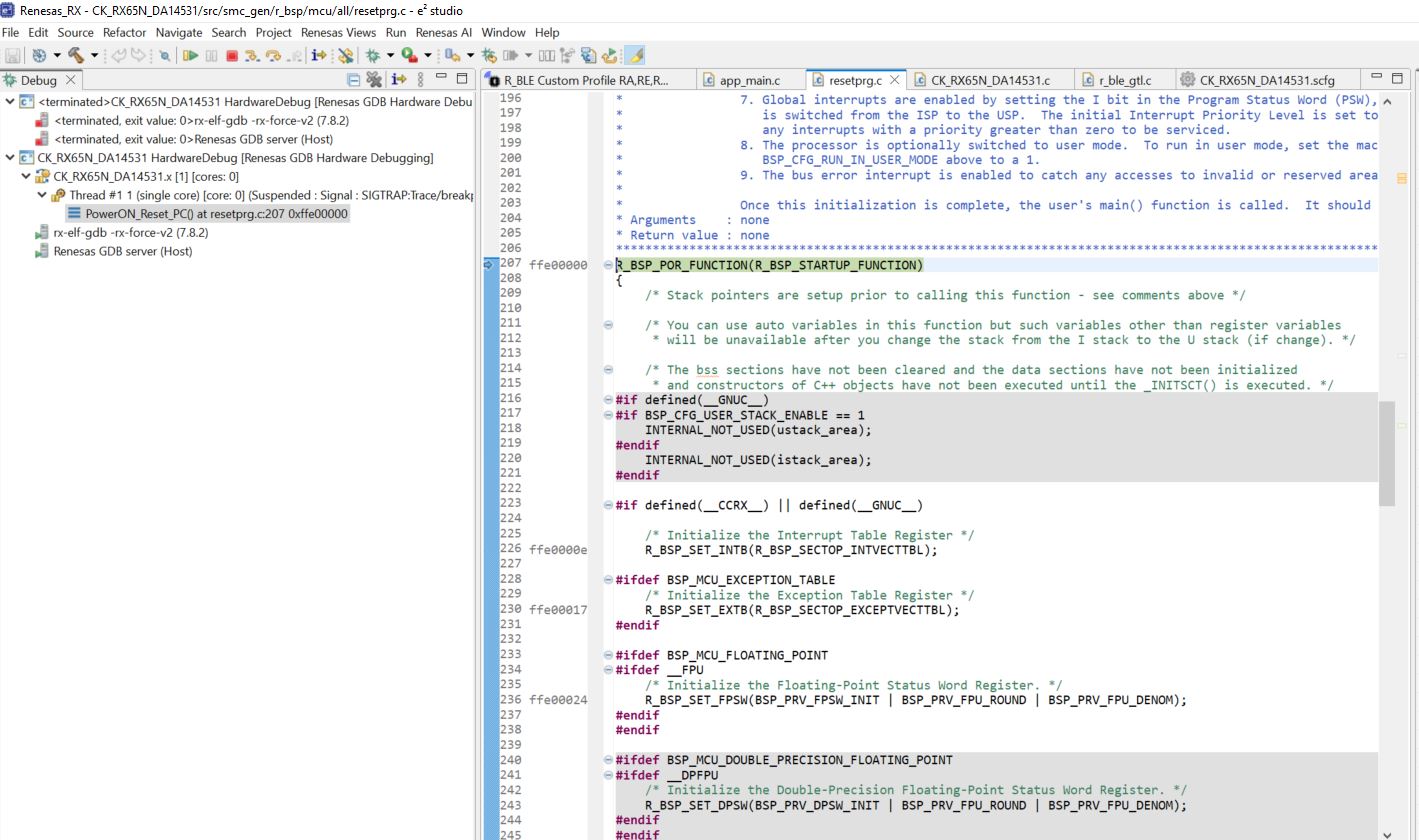Fold the R_BSP_POR_FUNCTION function at line 207

608,265
